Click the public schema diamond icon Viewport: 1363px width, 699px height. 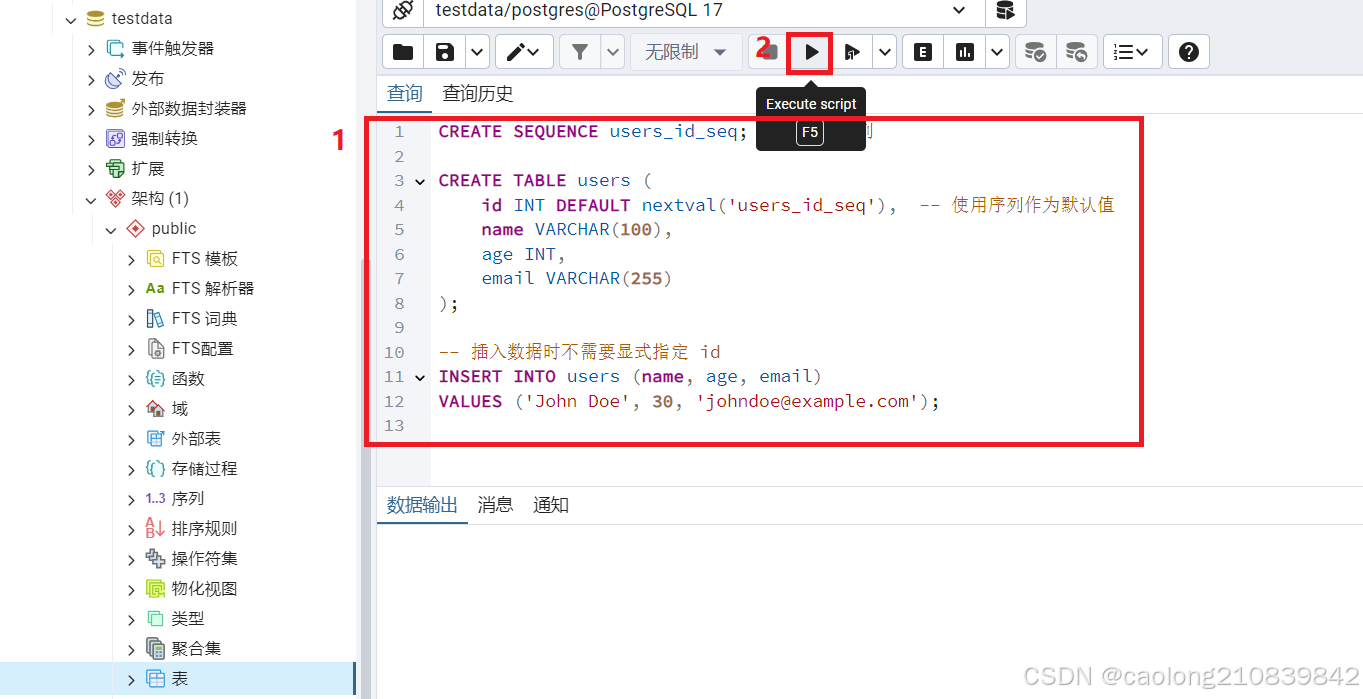(x=135, y=229)
